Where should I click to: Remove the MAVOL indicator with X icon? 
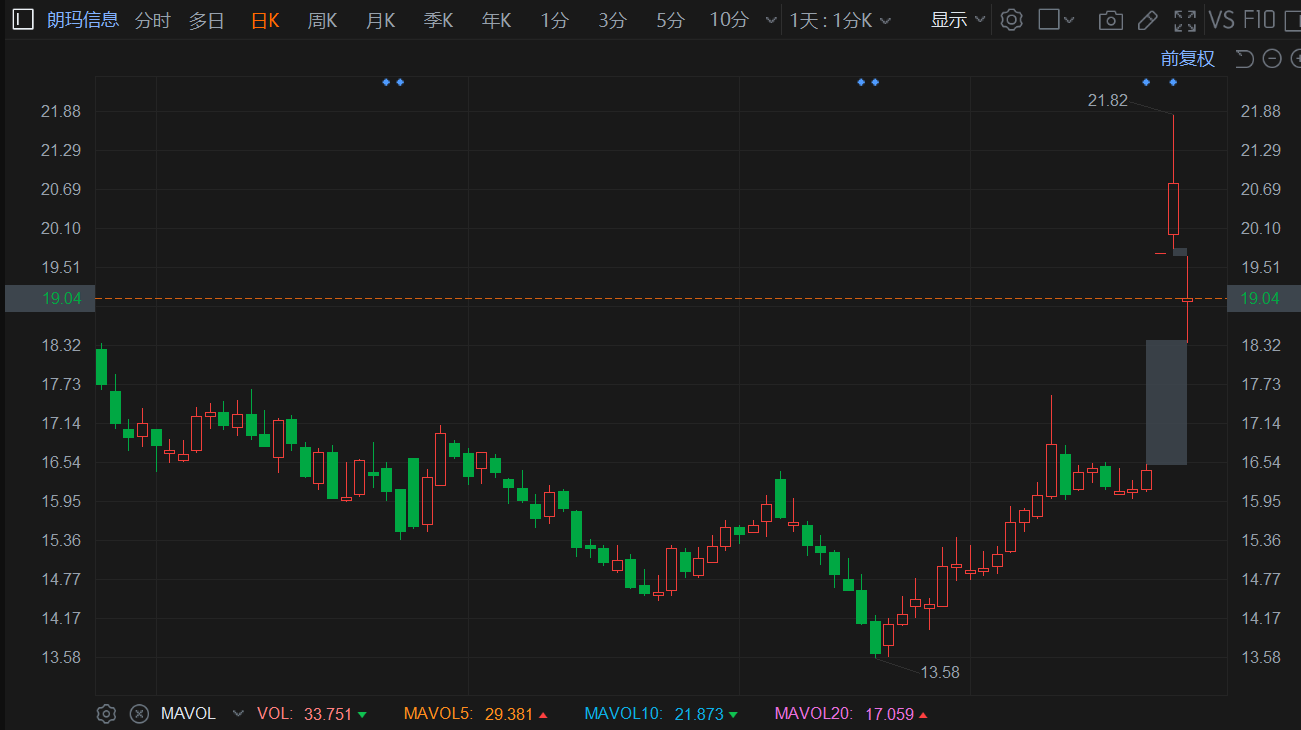[139, 713]
